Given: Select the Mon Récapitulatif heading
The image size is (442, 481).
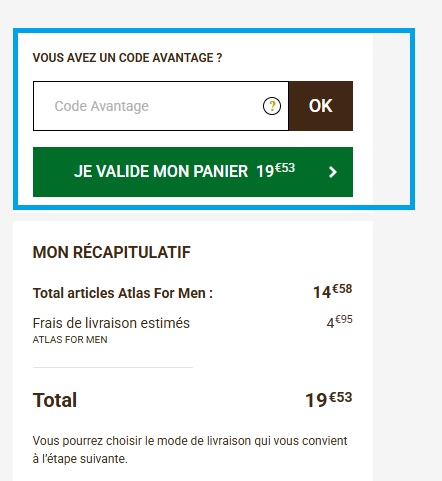Looking at the screenshot, I should [112, 252].
